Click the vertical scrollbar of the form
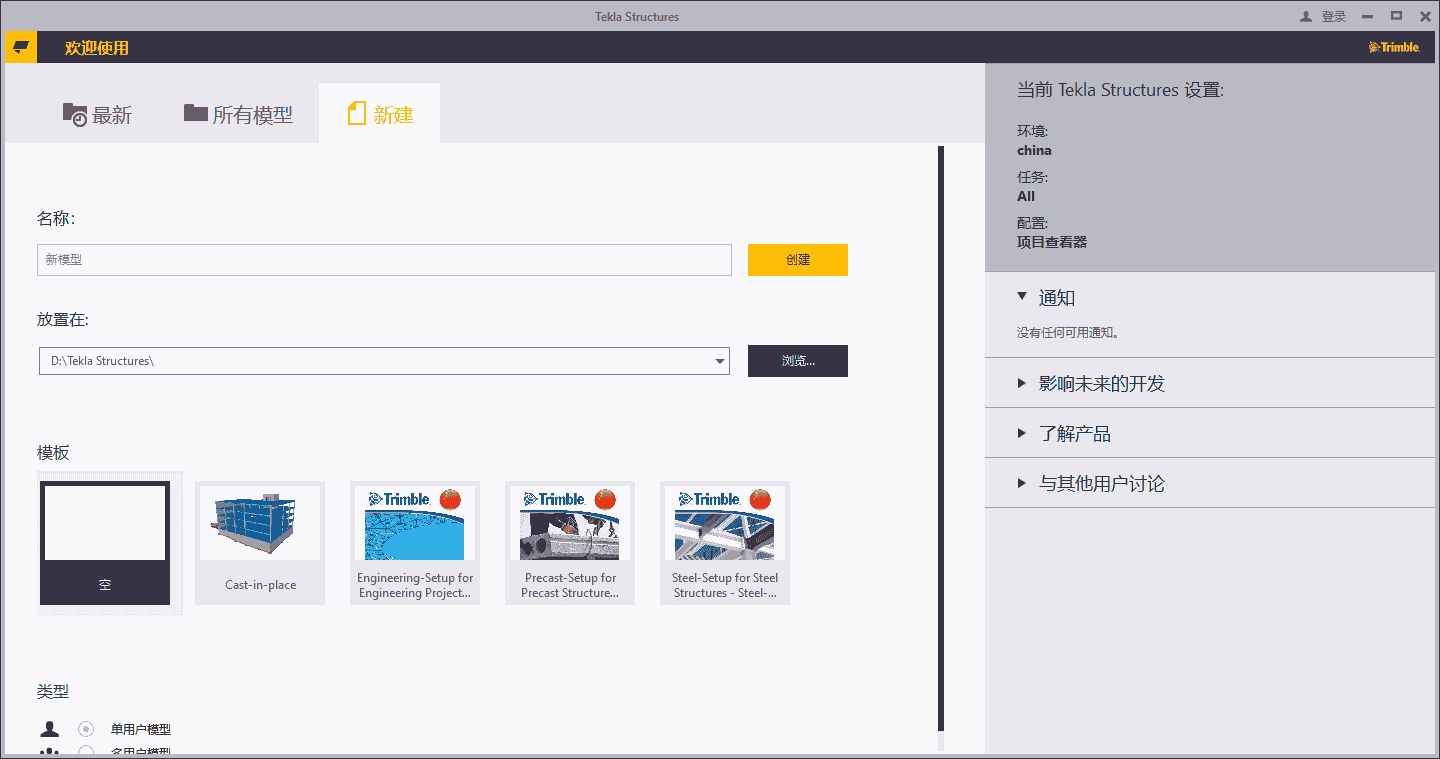This screenshot has width=1440, height=759. pyautogui.click(x=941, y=438)
